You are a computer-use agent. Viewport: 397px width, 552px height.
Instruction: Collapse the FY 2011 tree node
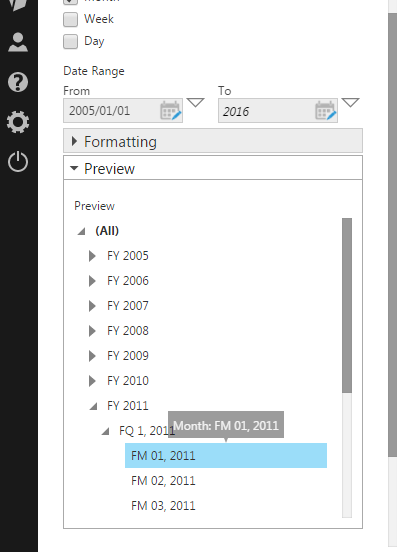coord(94,406)
